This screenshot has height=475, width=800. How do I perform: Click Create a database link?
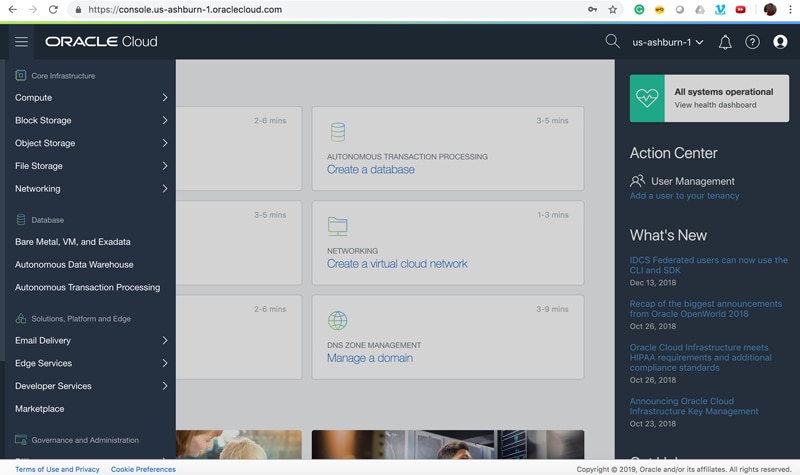click(x=370, y=169)
